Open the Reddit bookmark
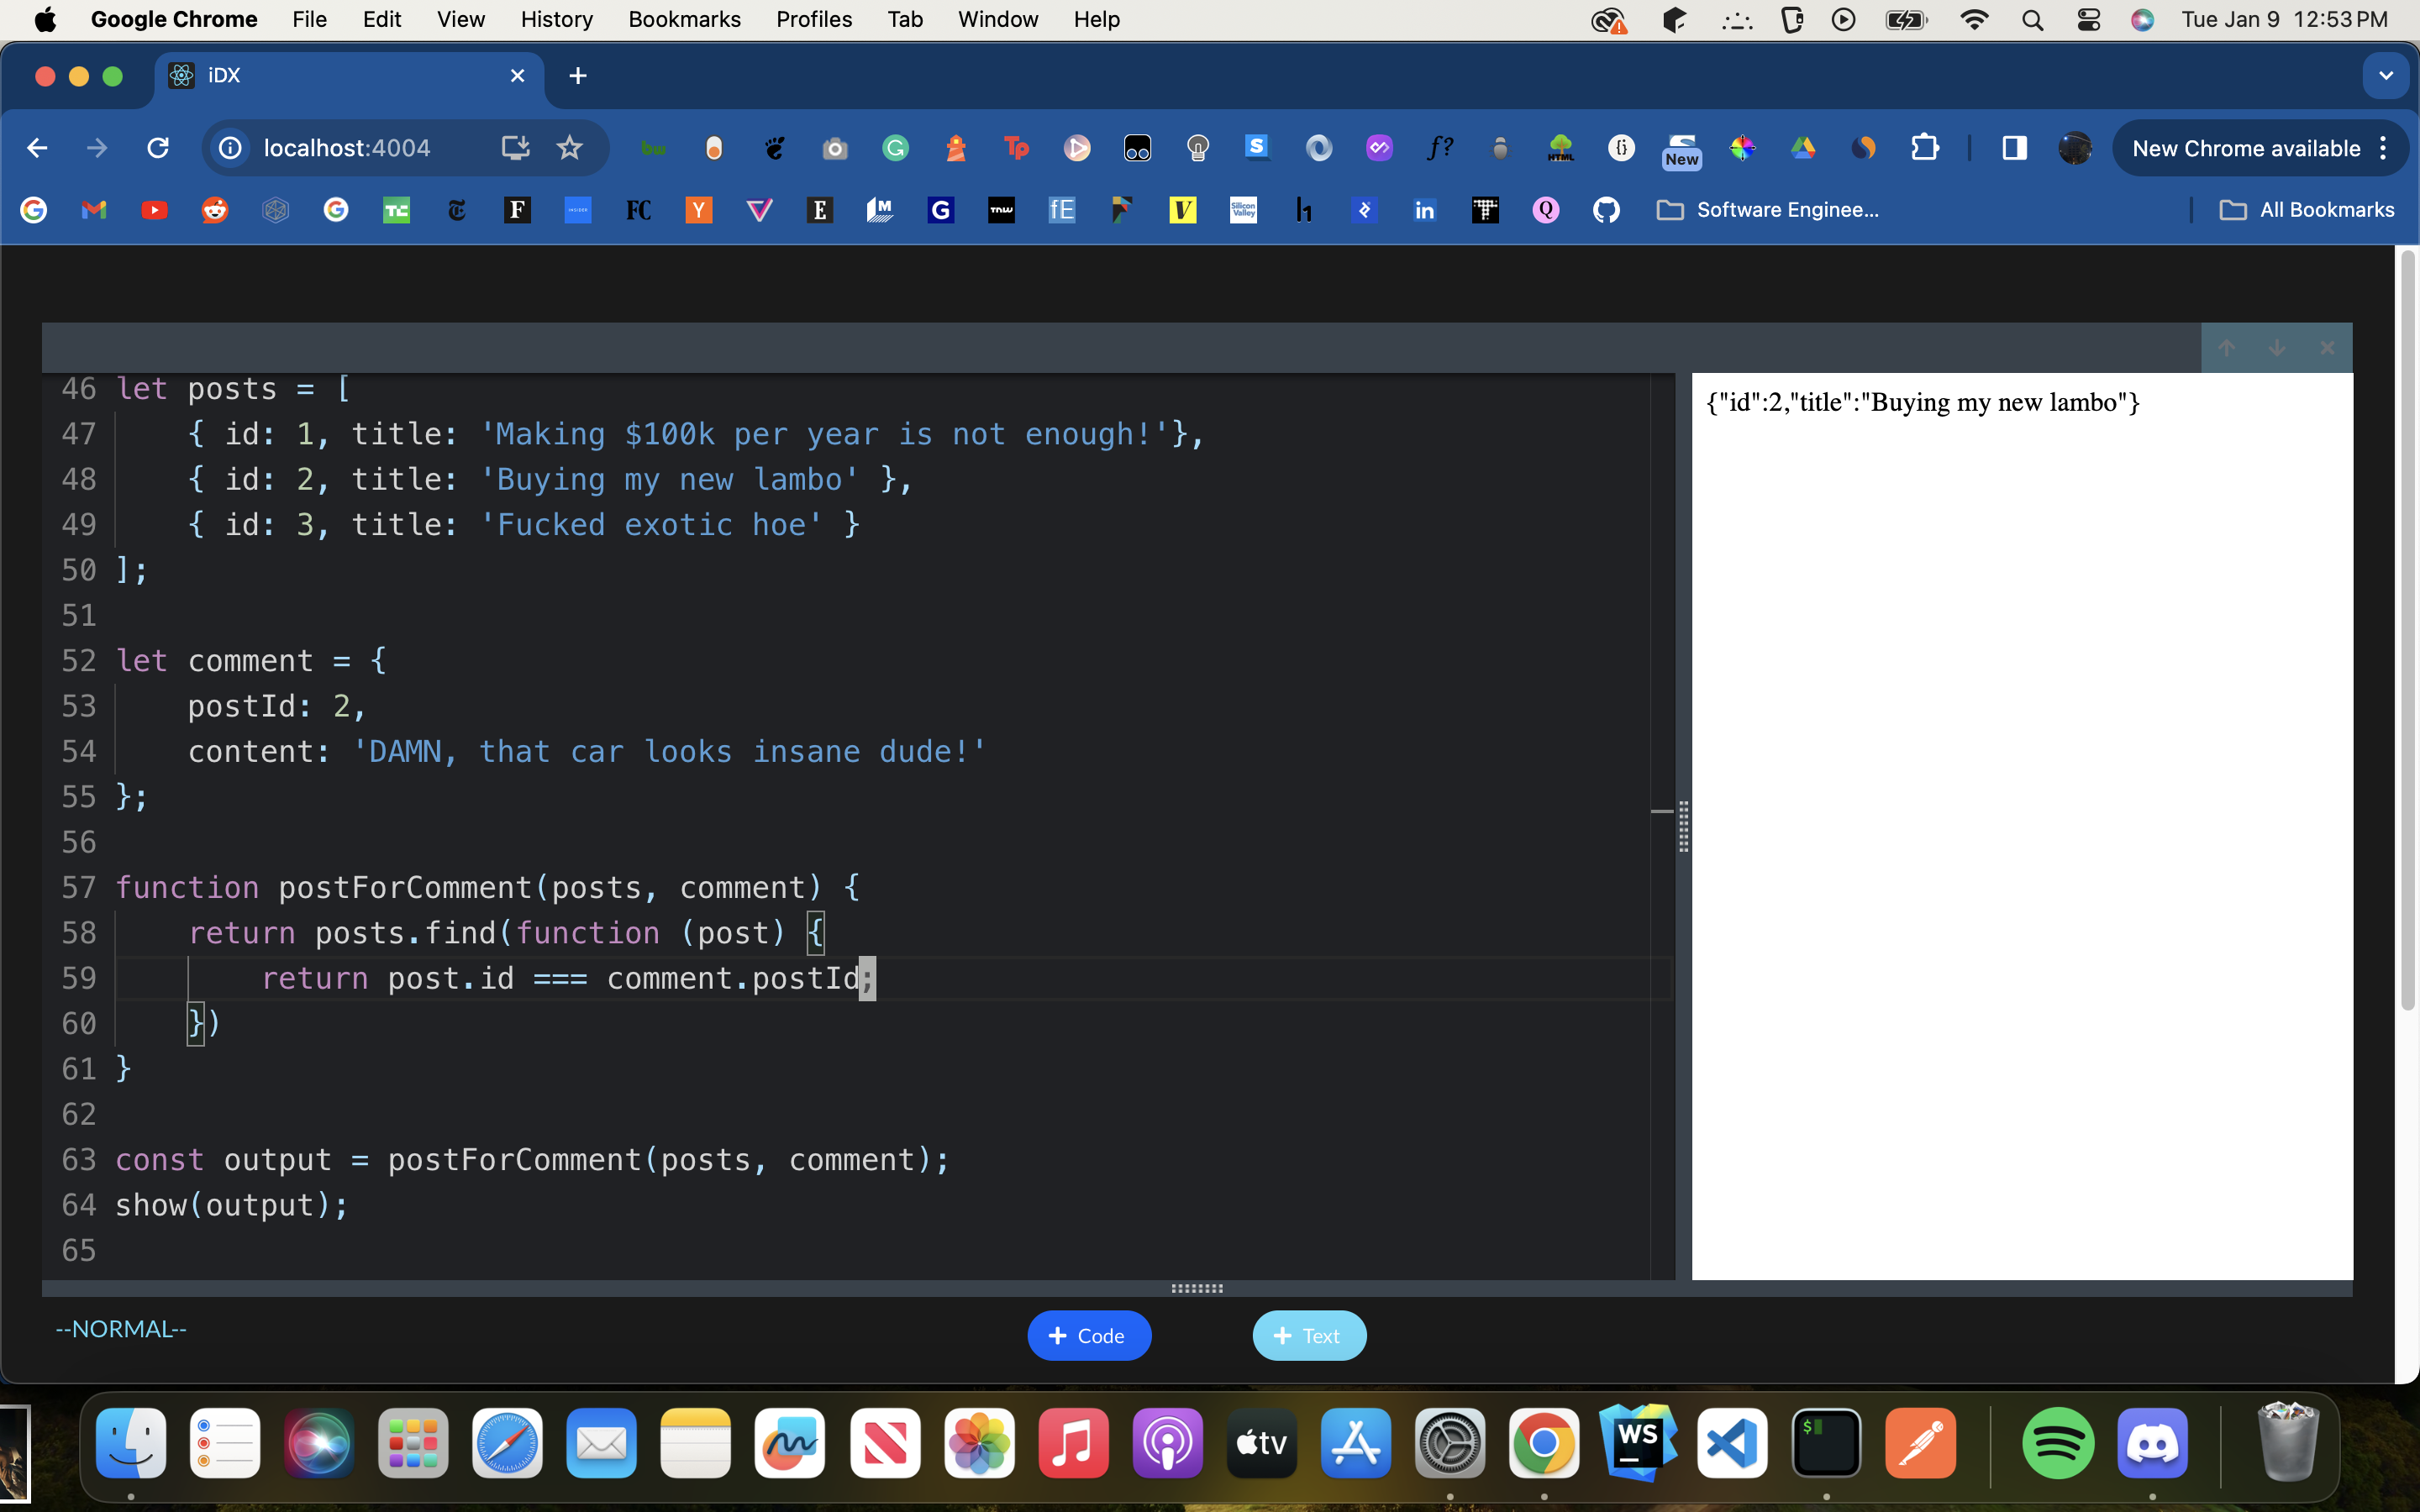 [215, 210]
